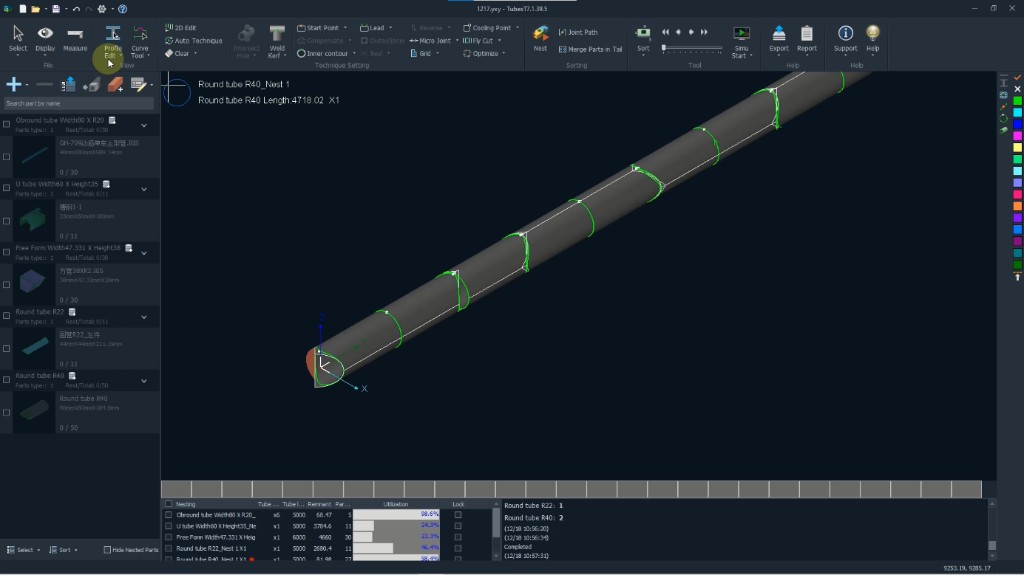The height and width of the screenshot is (575, 1024).
Task: Select the Round tube R40 part thumbnail
Action: [34, 411]
